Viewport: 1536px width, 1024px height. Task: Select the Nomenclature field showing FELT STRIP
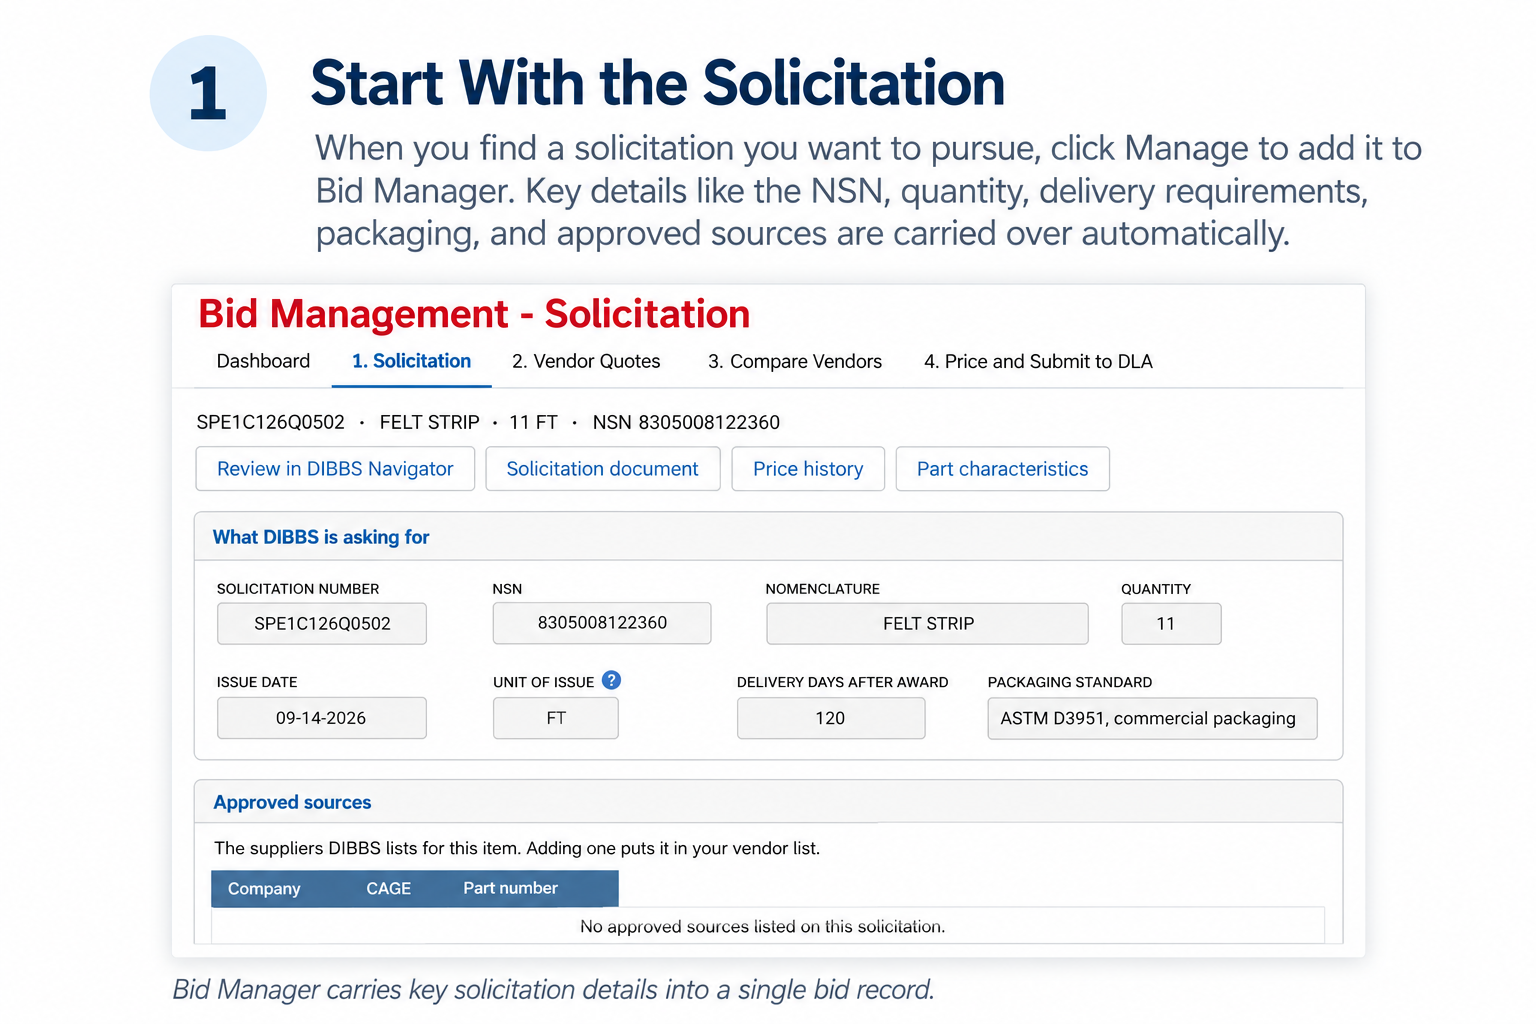928,624
